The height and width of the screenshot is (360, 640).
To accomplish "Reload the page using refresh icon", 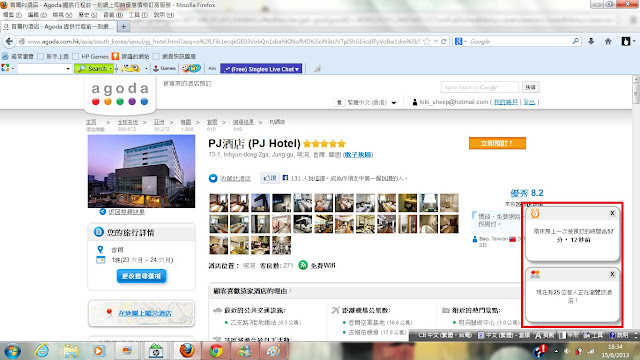I will (x=444, y=41).
